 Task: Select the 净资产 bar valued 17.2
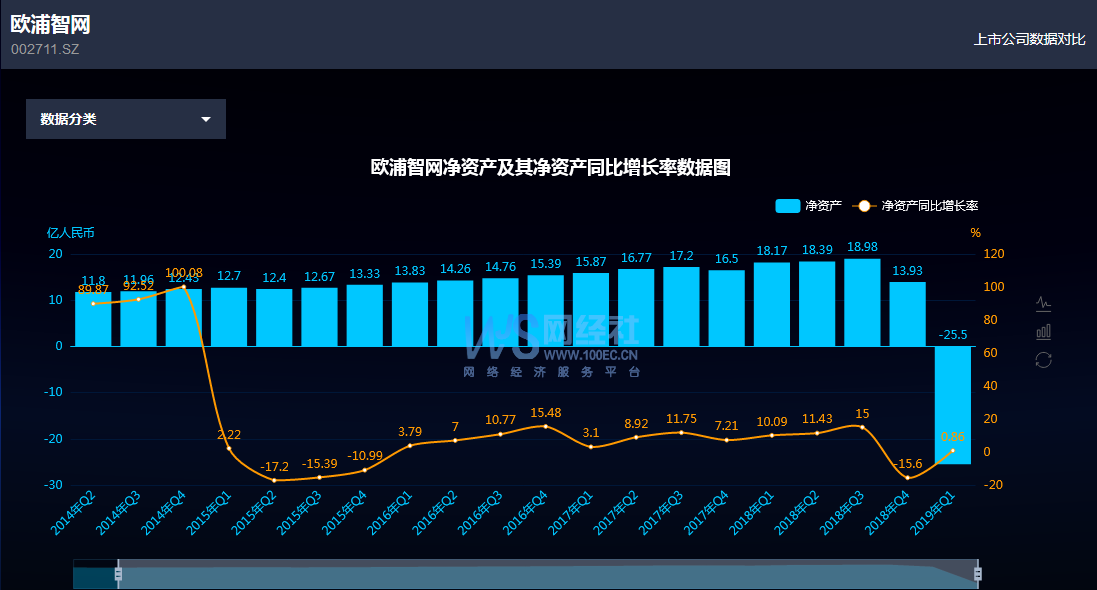(x=681, y=307)
